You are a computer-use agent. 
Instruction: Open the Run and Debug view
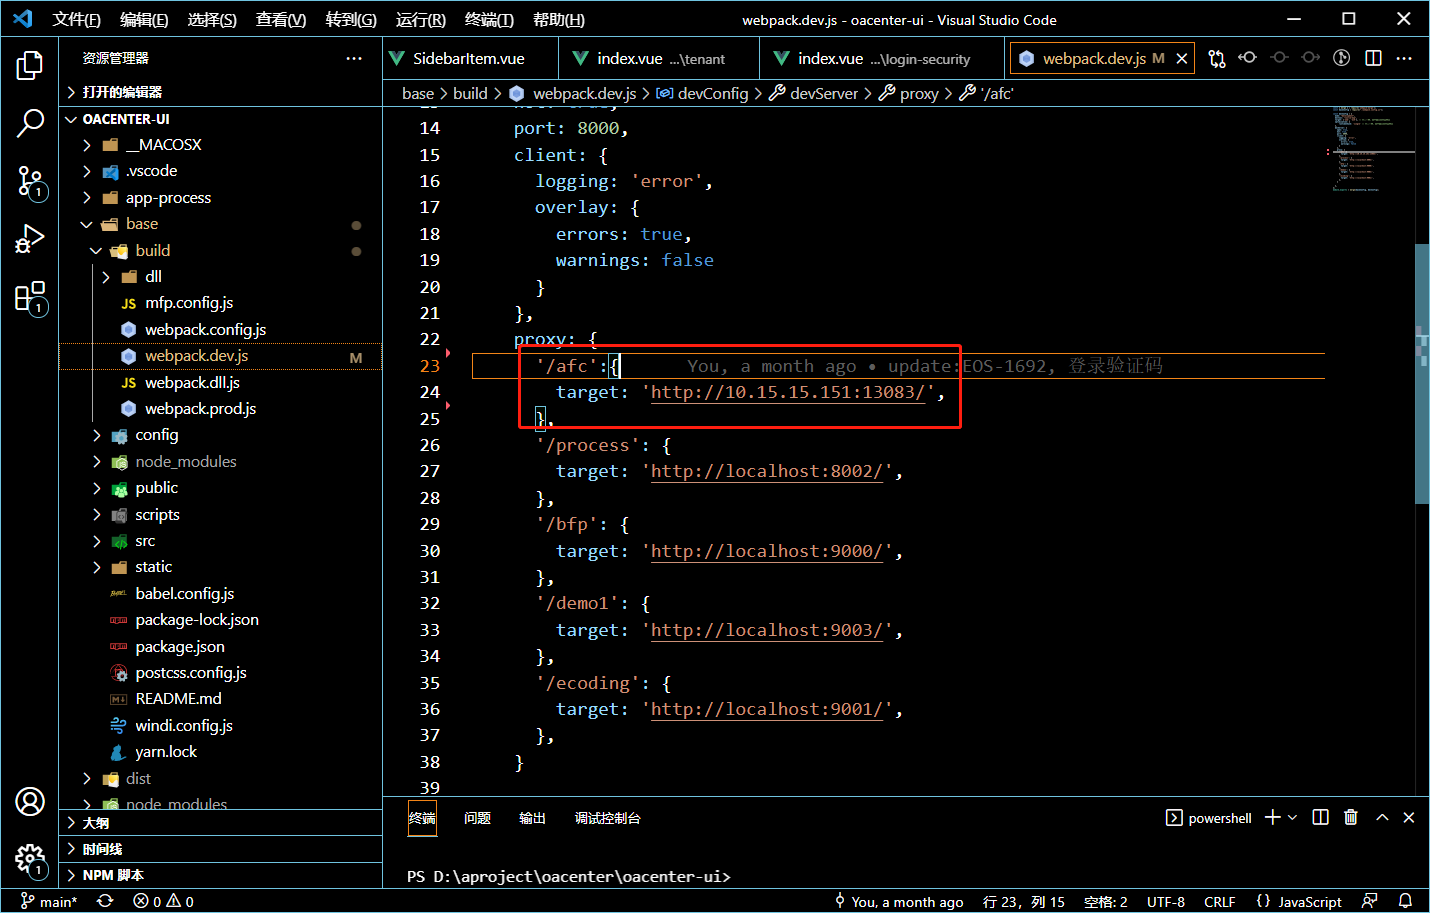30,239
